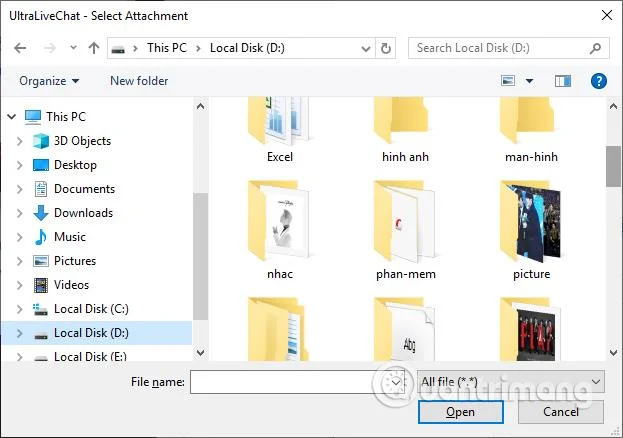The width and height of the screenshot is (623, 438).
Task: Open the File name history dropdown
Action: [396, 382]
